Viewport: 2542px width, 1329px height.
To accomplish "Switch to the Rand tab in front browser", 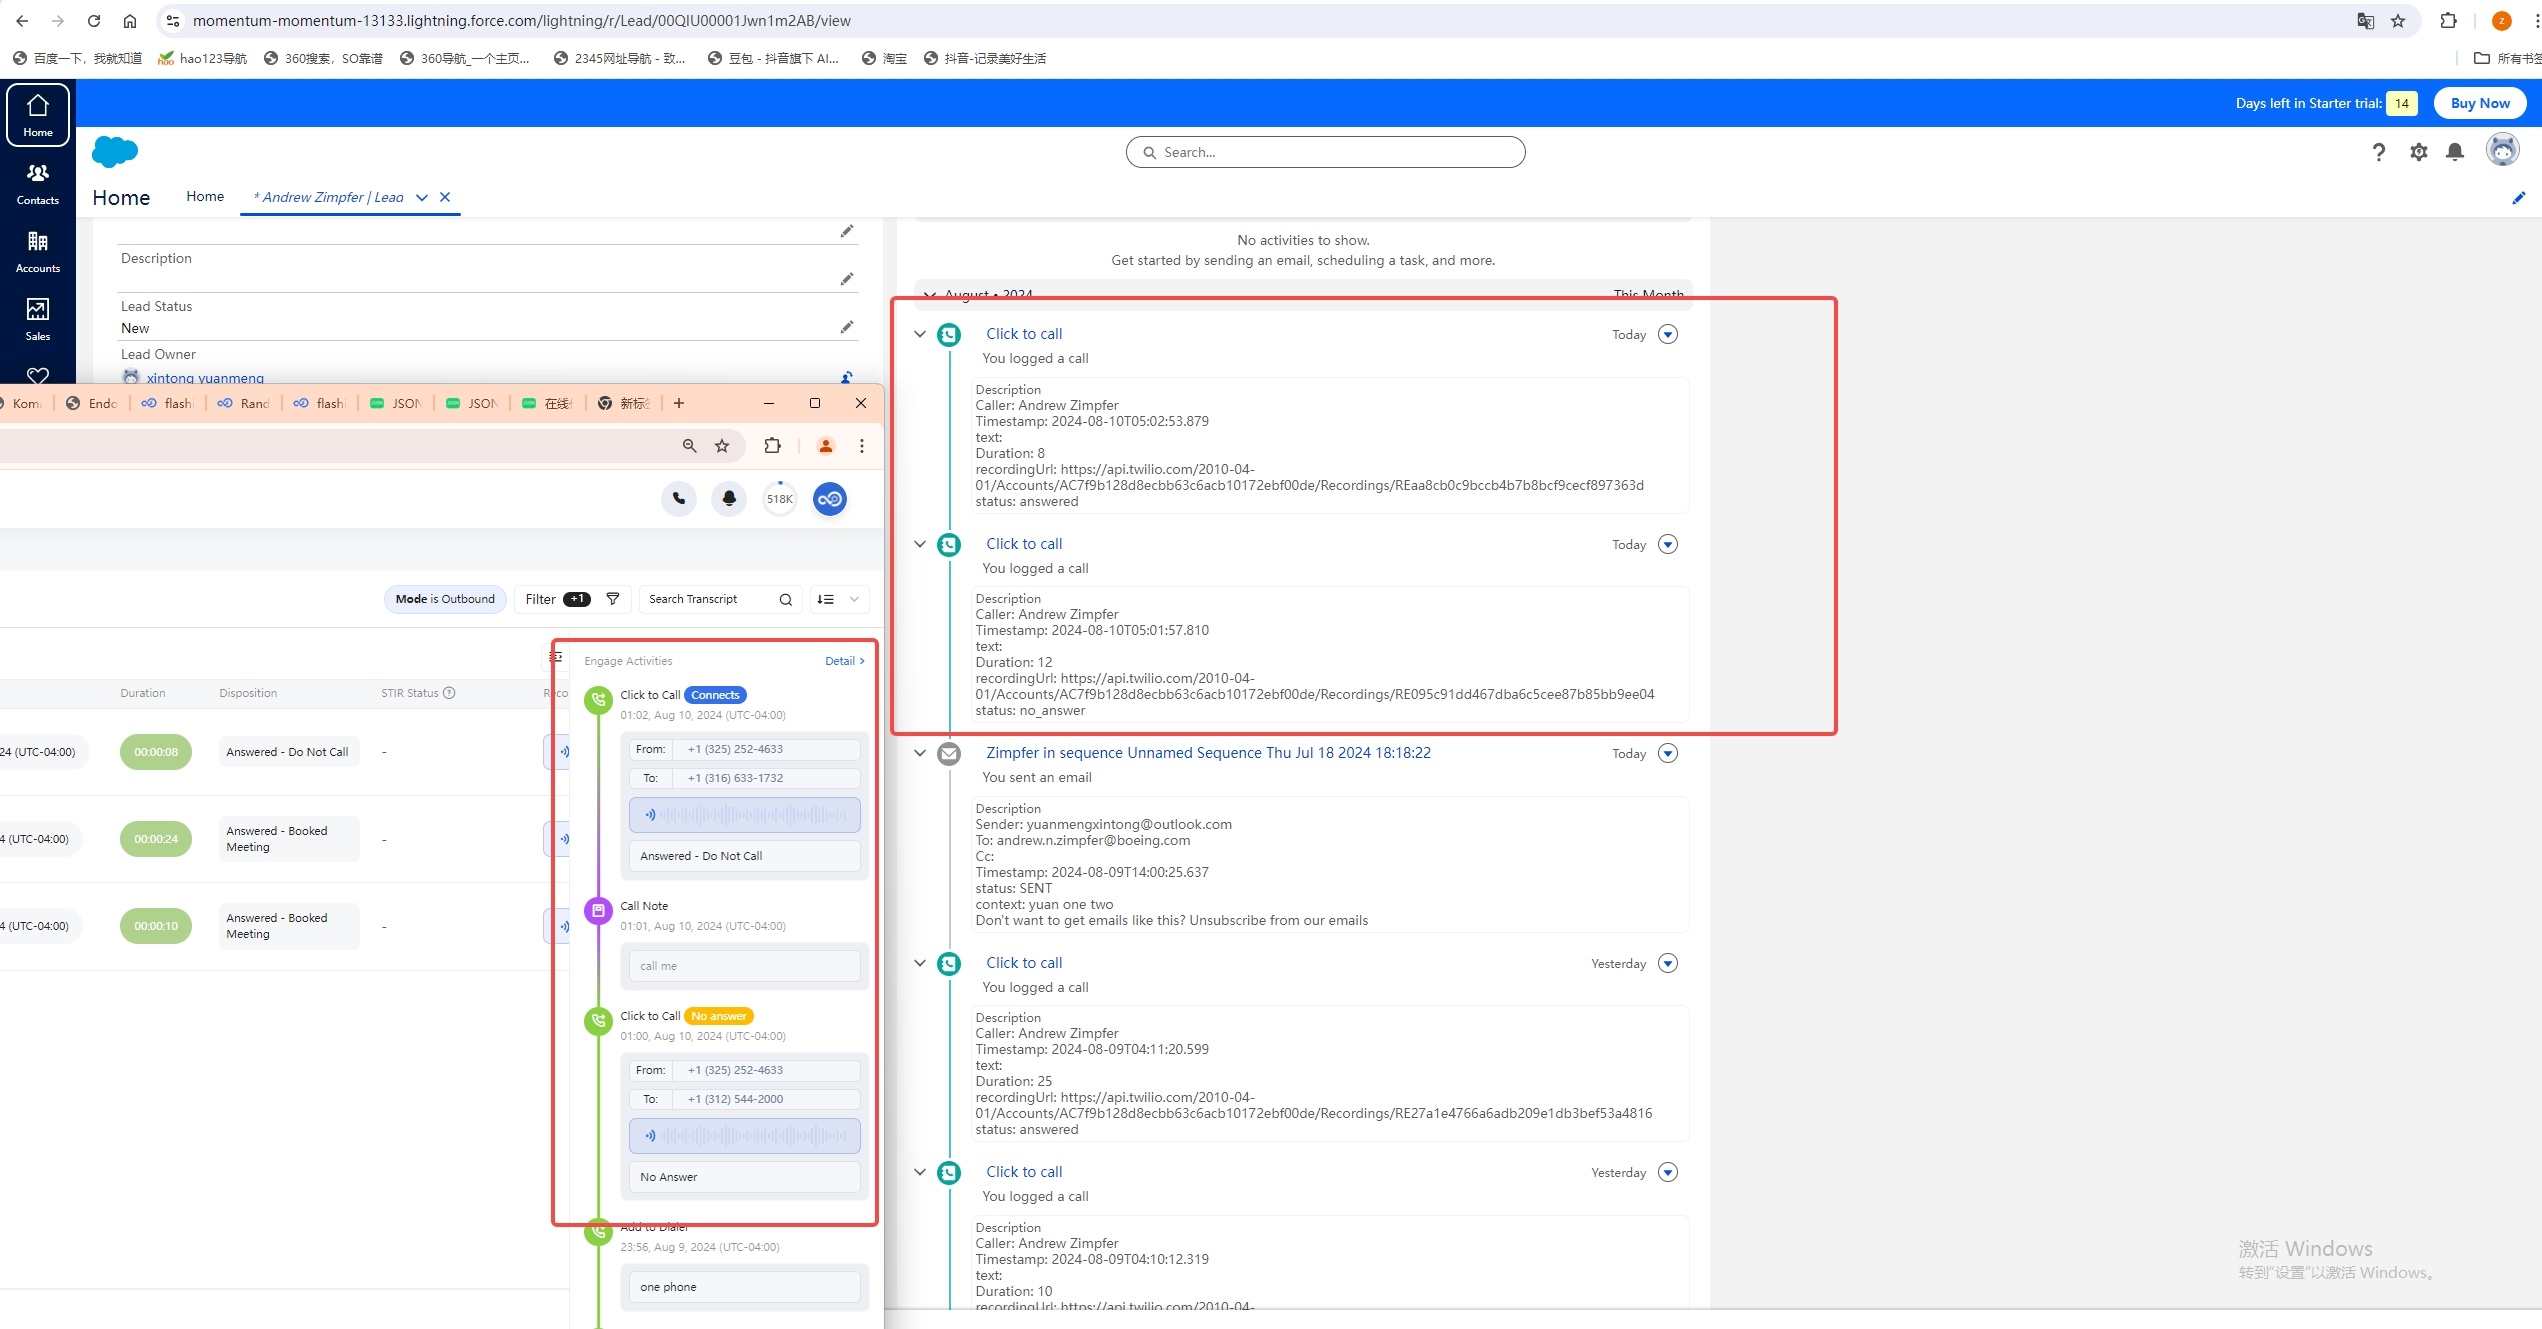I will (x=244, y=403).
